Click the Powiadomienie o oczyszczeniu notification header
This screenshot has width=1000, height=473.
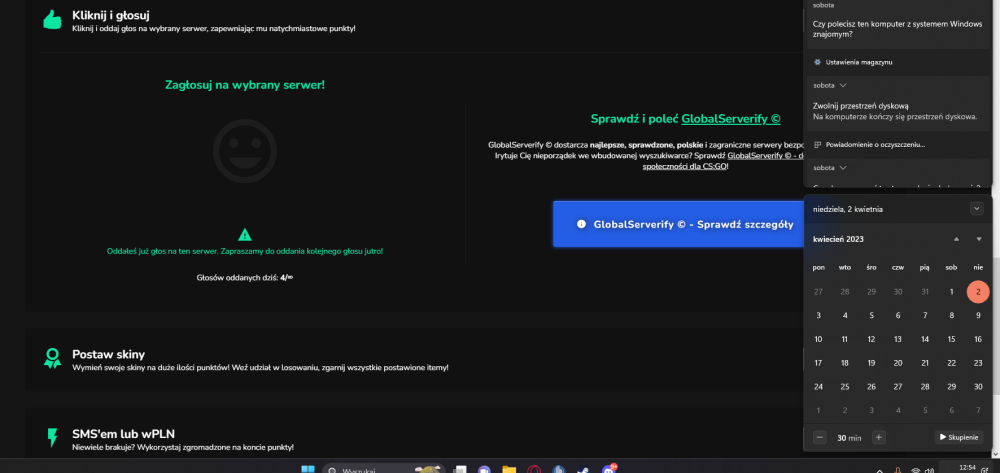(869, 145)
